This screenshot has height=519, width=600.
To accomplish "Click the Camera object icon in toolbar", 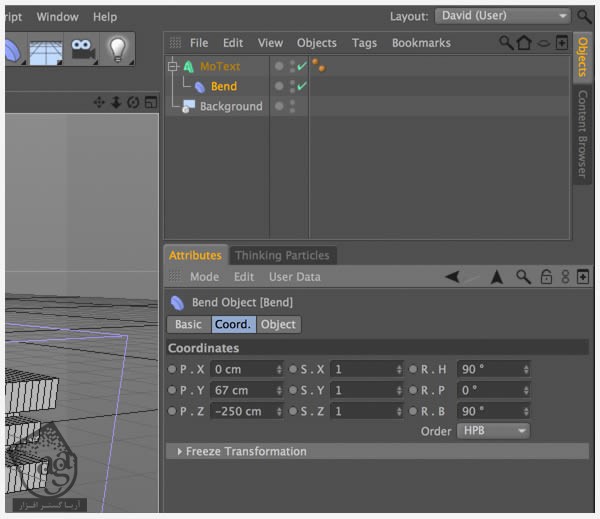I will tap(82, 49).
